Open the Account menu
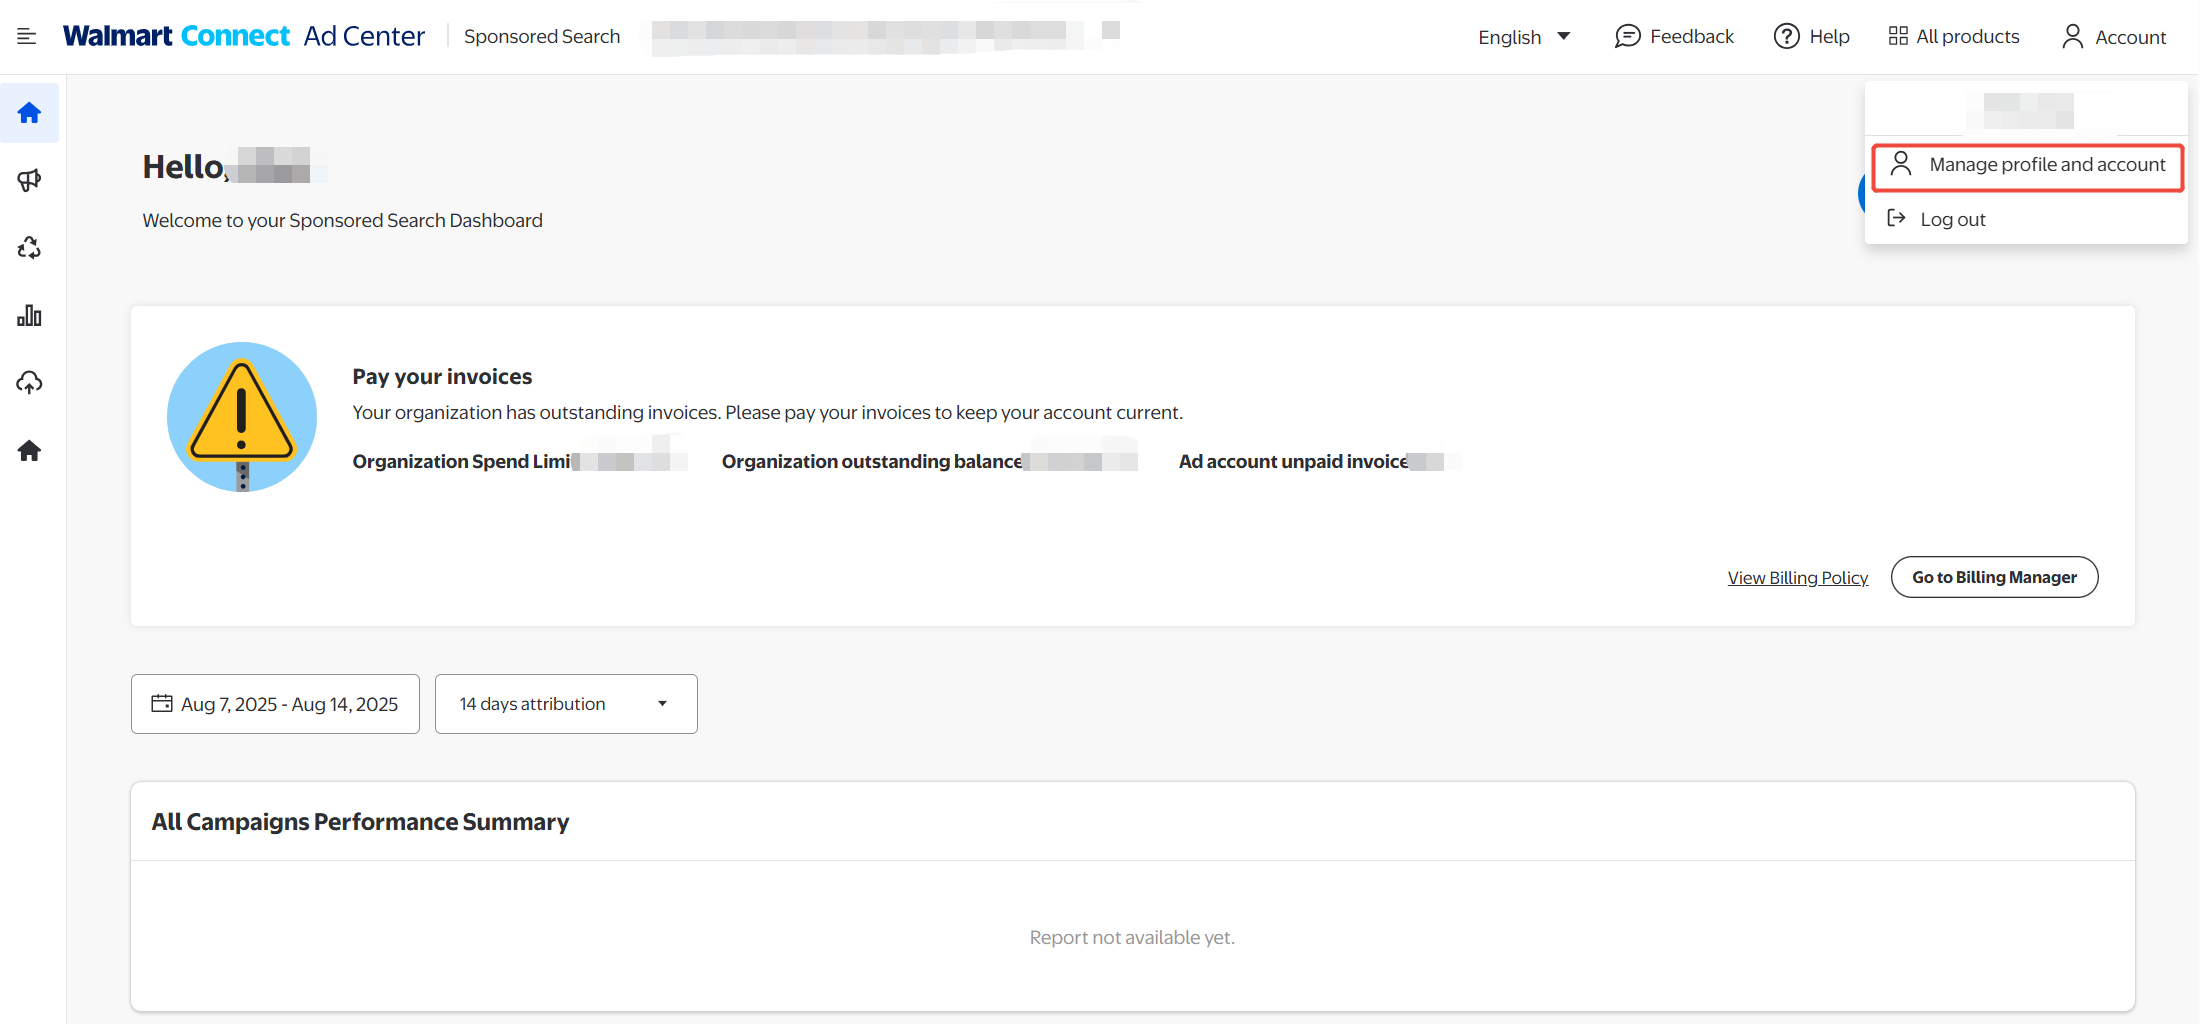 [2114, 37]
